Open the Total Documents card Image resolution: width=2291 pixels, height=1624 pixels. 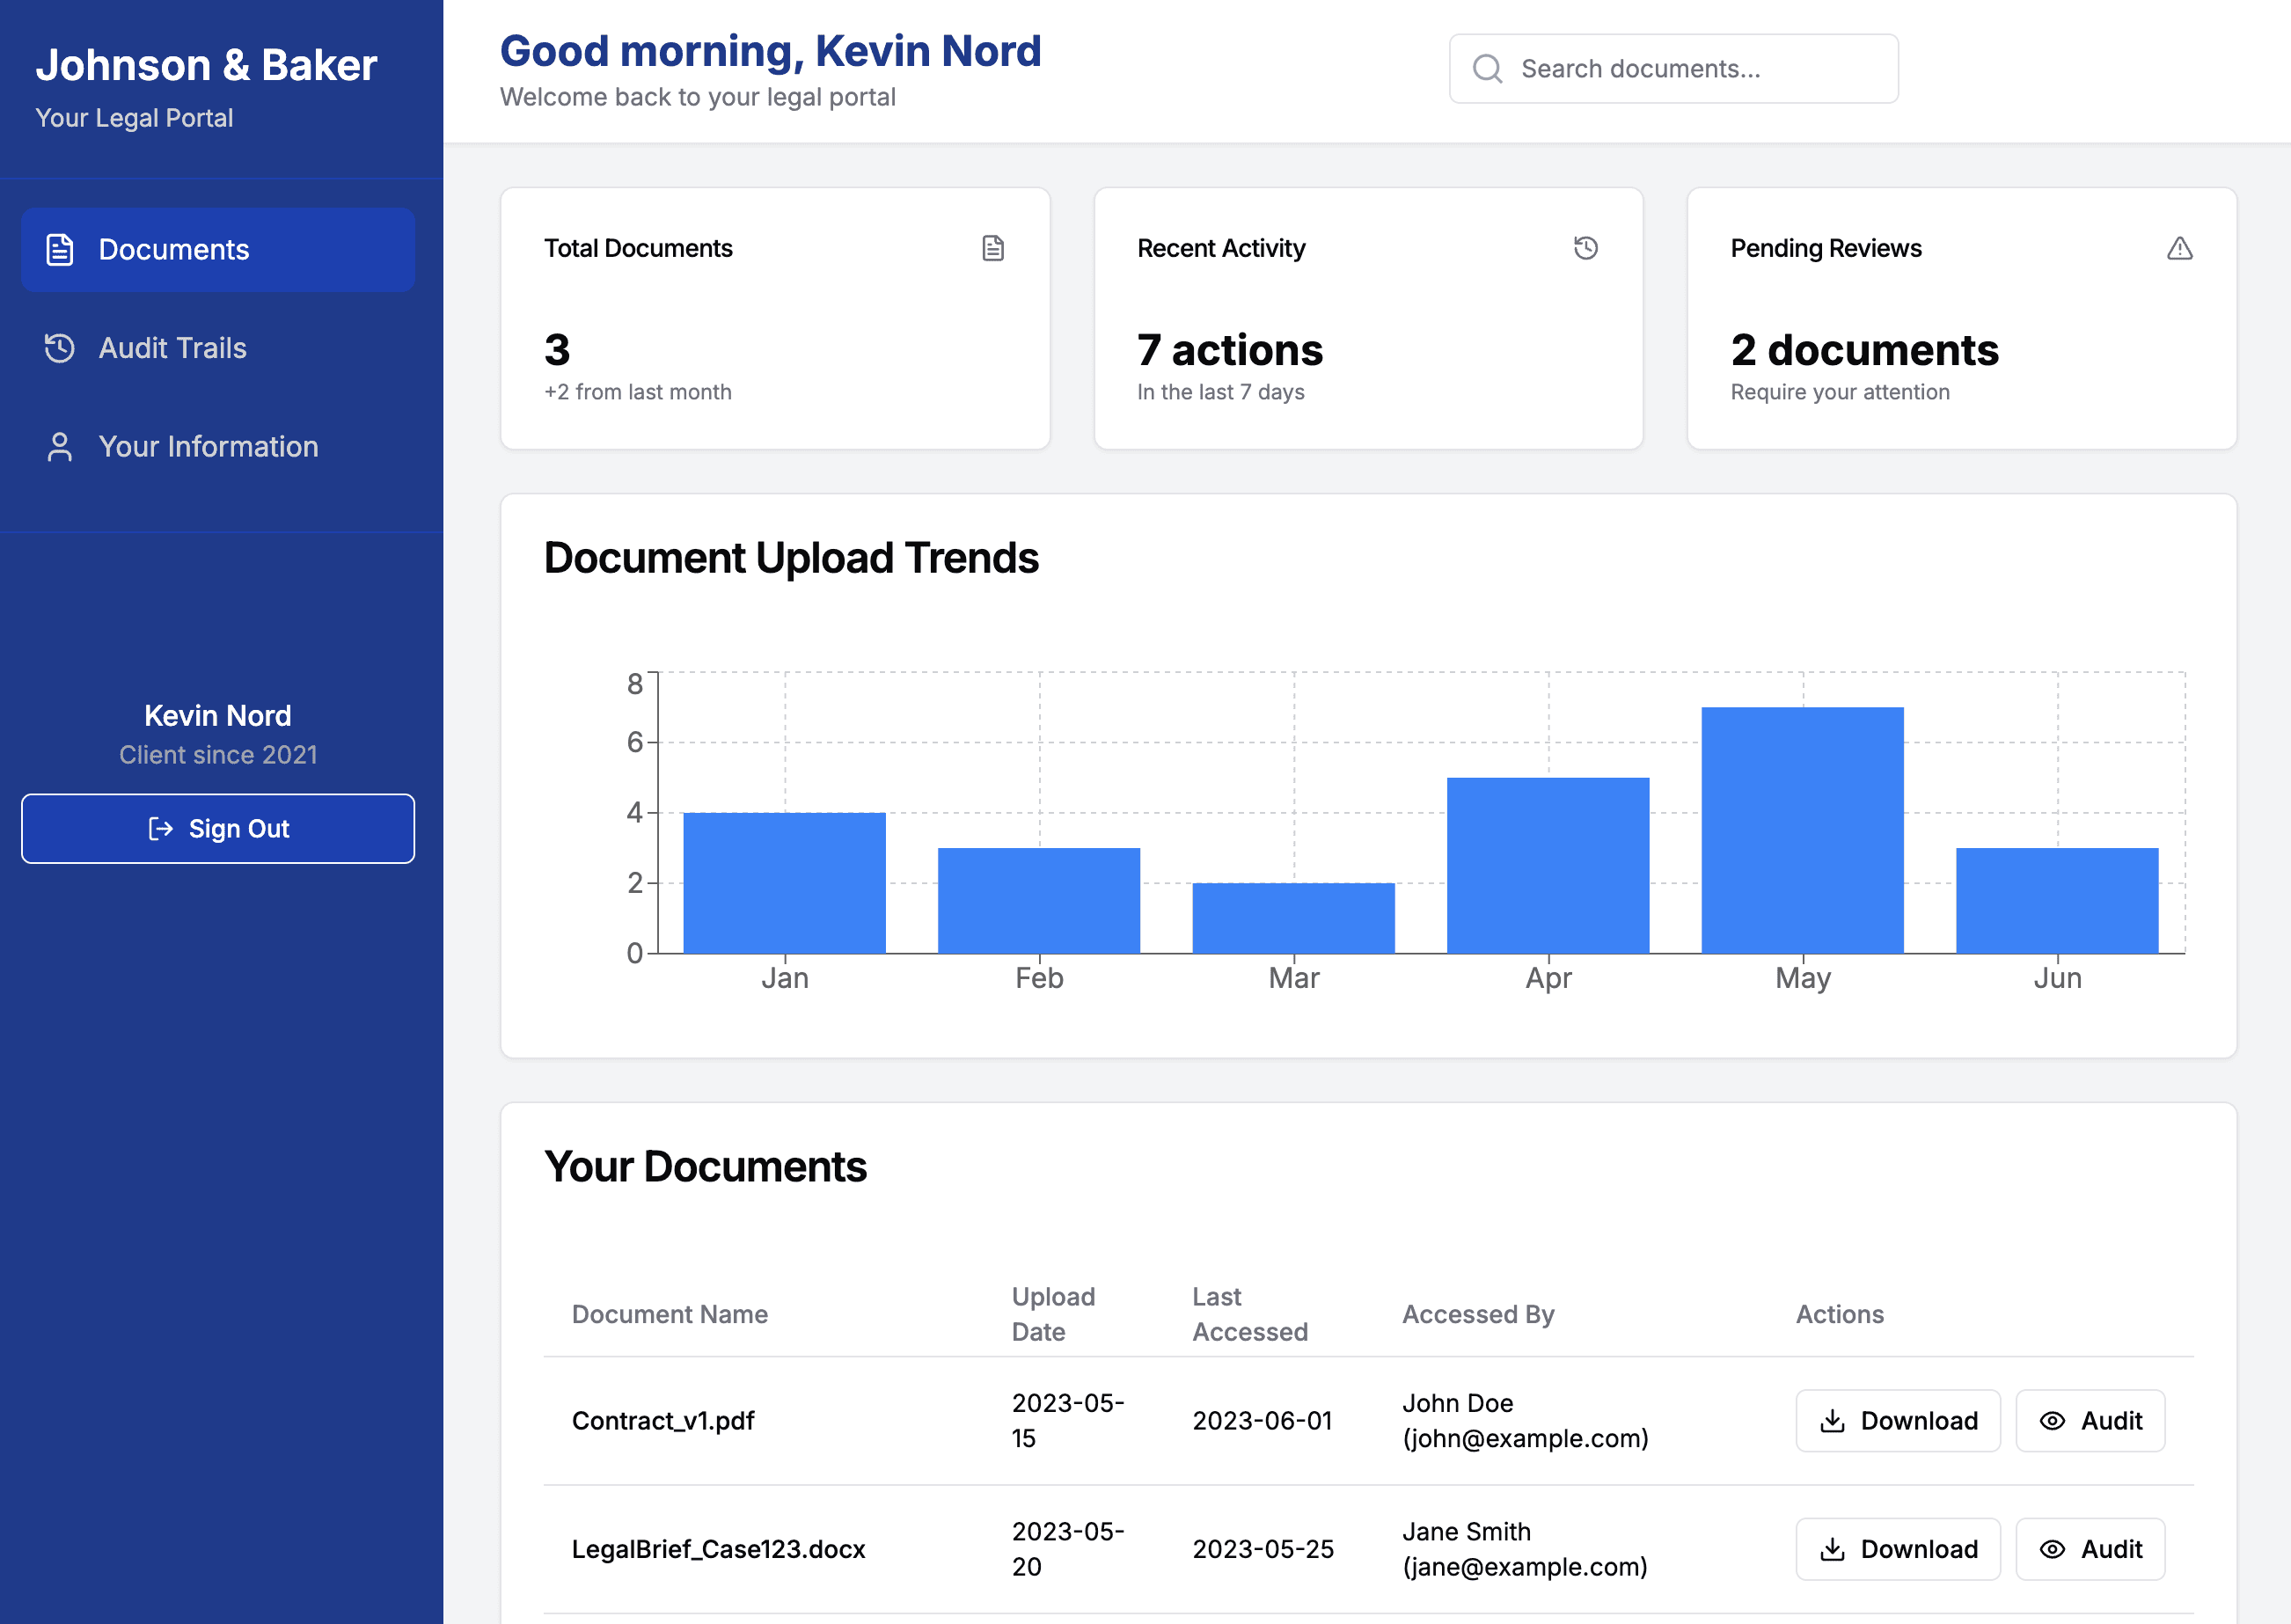[x=775, y=319]
